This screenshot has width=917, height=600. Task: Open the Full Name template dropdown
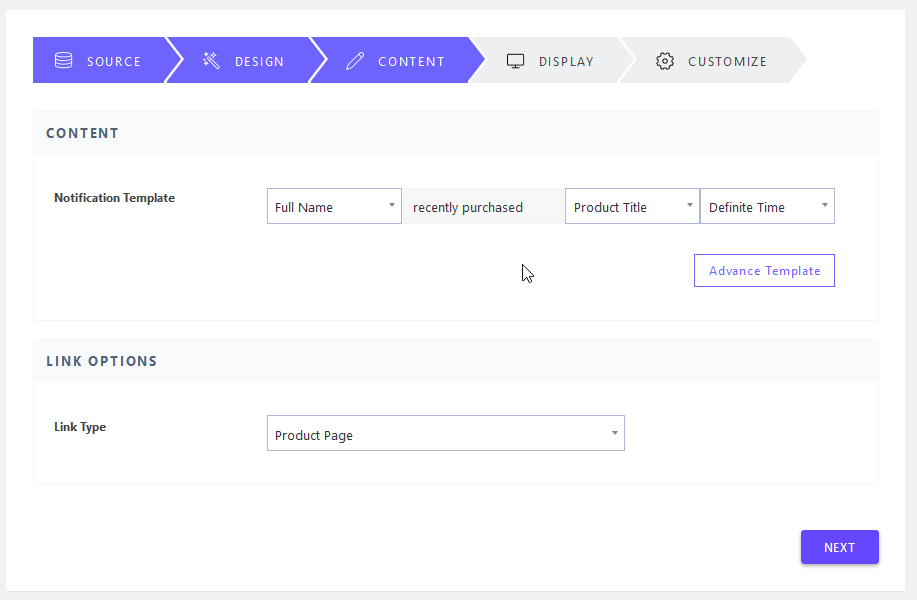click(334, 206)
